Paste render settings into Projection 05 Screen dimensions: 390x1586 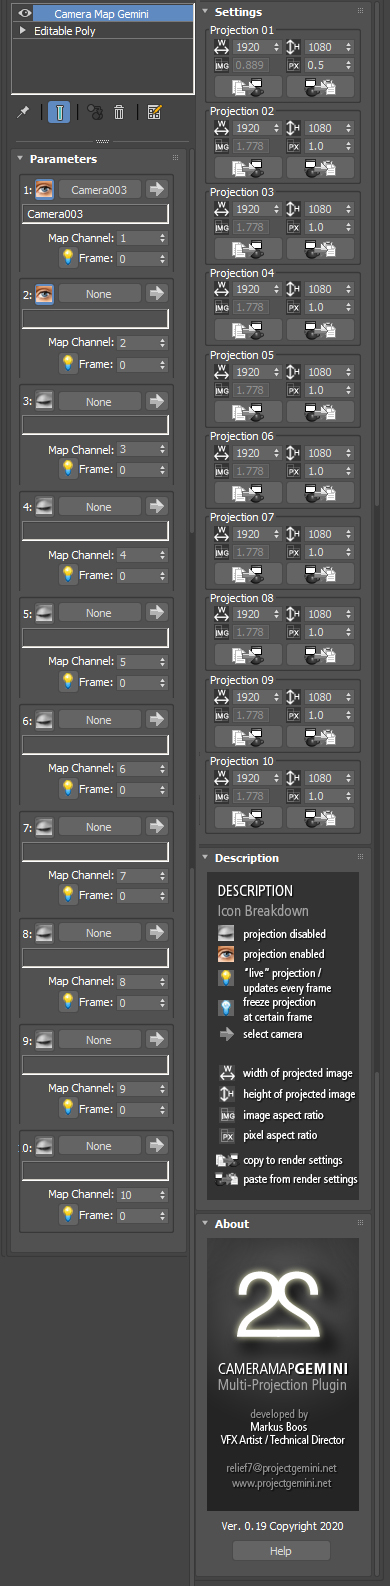click(x=320, y=412)
